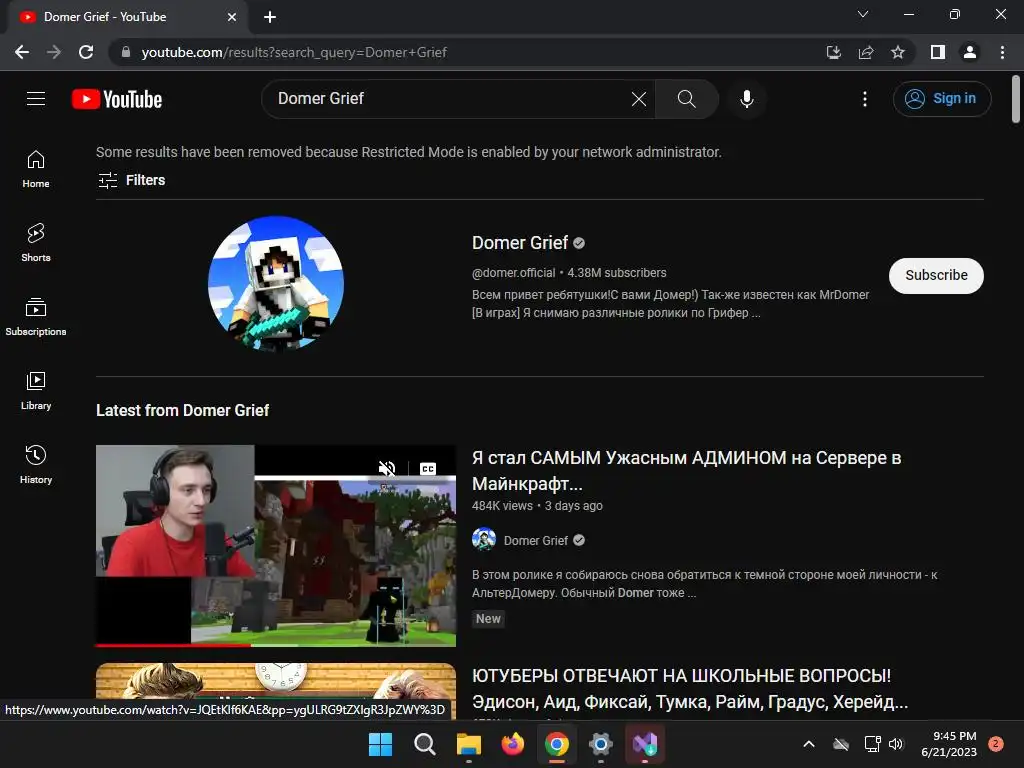Viewport: 1024px width, 768px height.
Task: Click the small Domer Grief avatar under the video
Action: [484, 540]
